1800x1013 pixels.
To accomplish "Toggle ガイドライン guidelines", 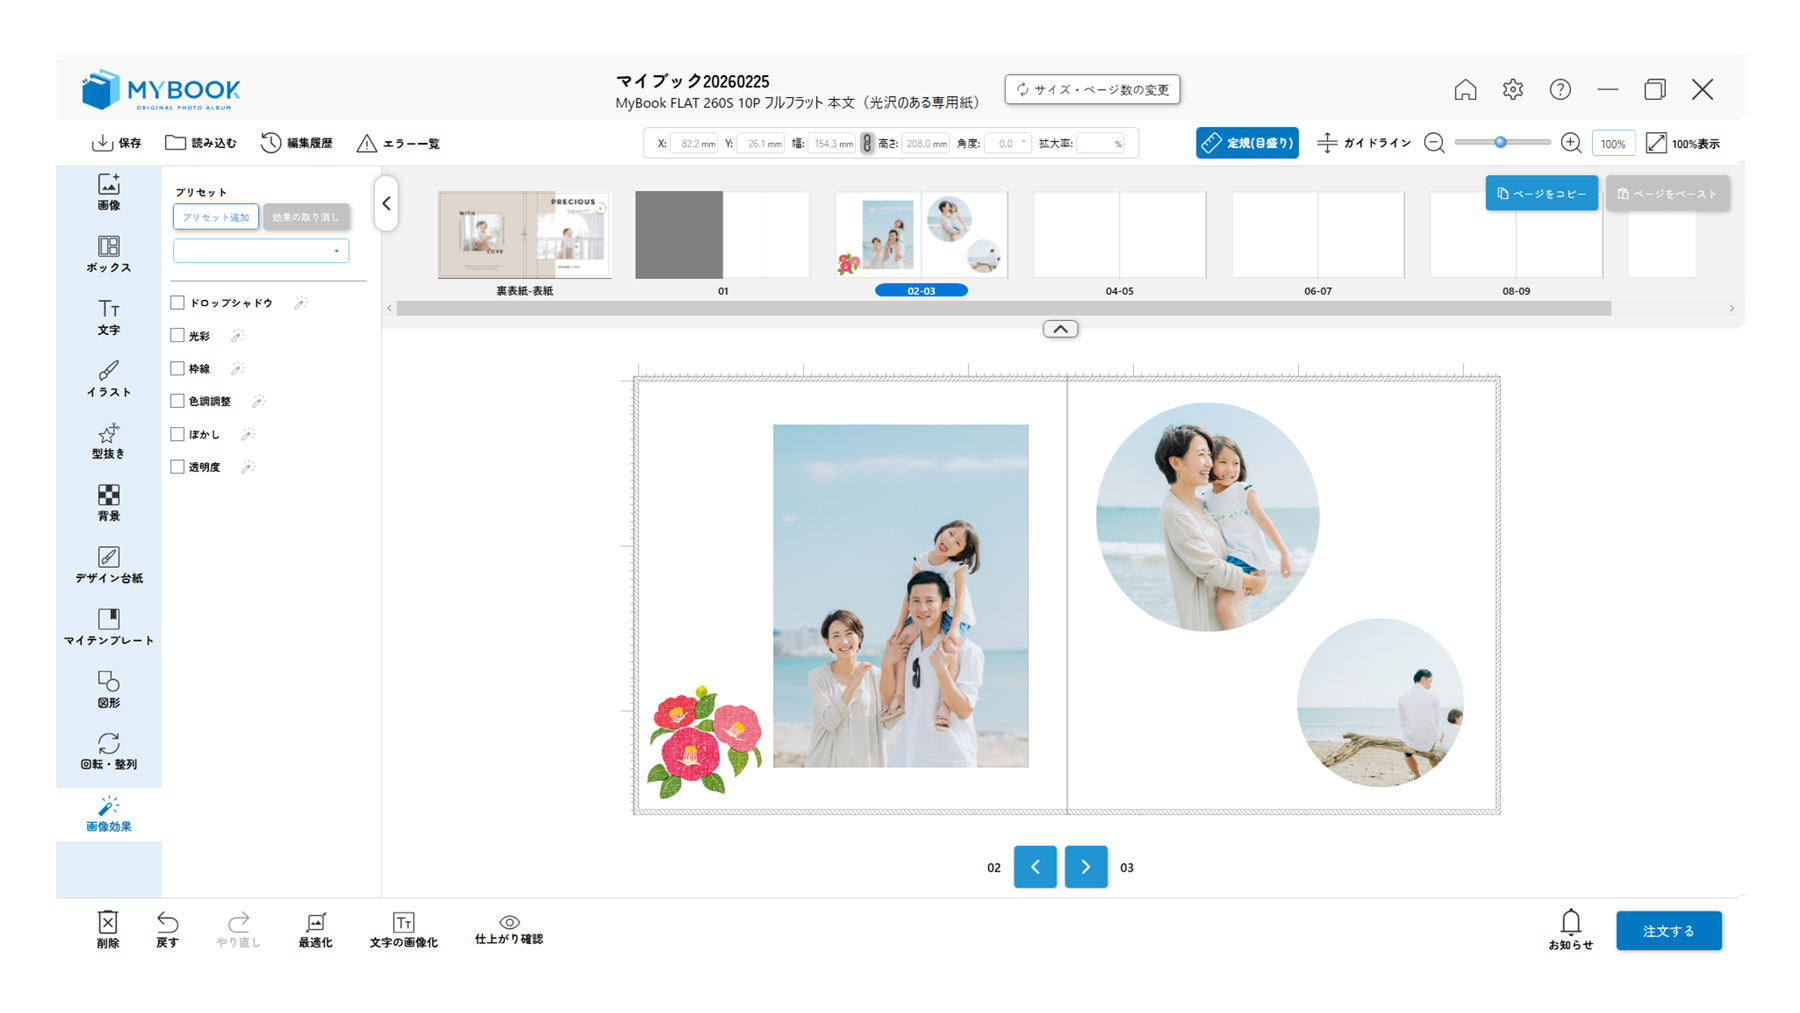I will click(1363, 143).
